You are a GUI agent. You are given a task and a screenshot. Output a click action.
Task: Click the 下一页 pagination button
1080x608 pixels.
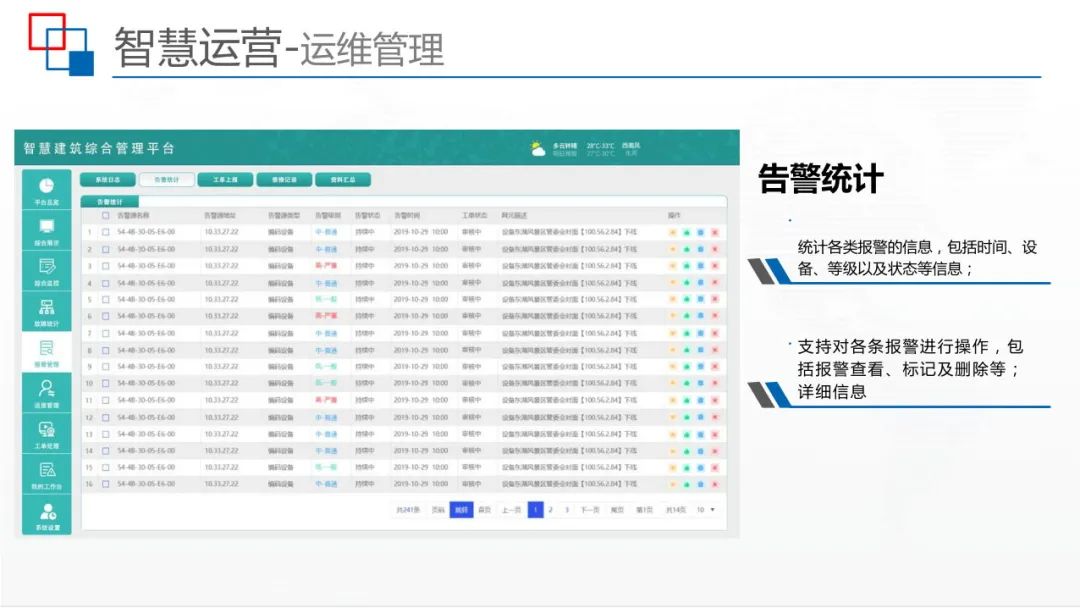tap(591, 508)
